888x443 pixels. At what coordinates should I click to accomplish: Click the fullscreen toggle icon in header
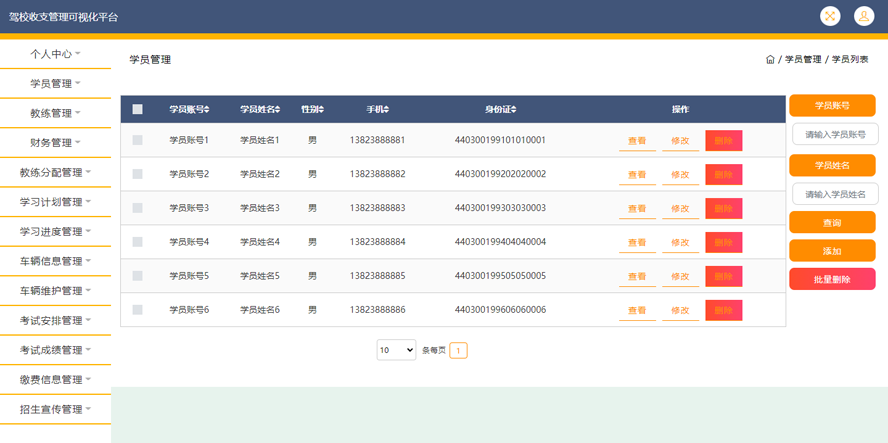point(830,16)
